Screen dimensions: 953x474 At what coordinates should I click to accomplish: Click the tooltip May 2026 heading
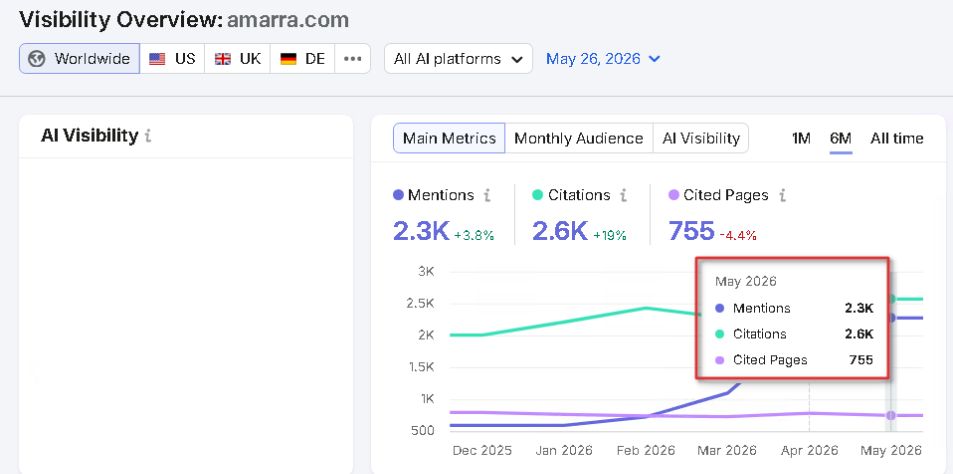point(746,281)
